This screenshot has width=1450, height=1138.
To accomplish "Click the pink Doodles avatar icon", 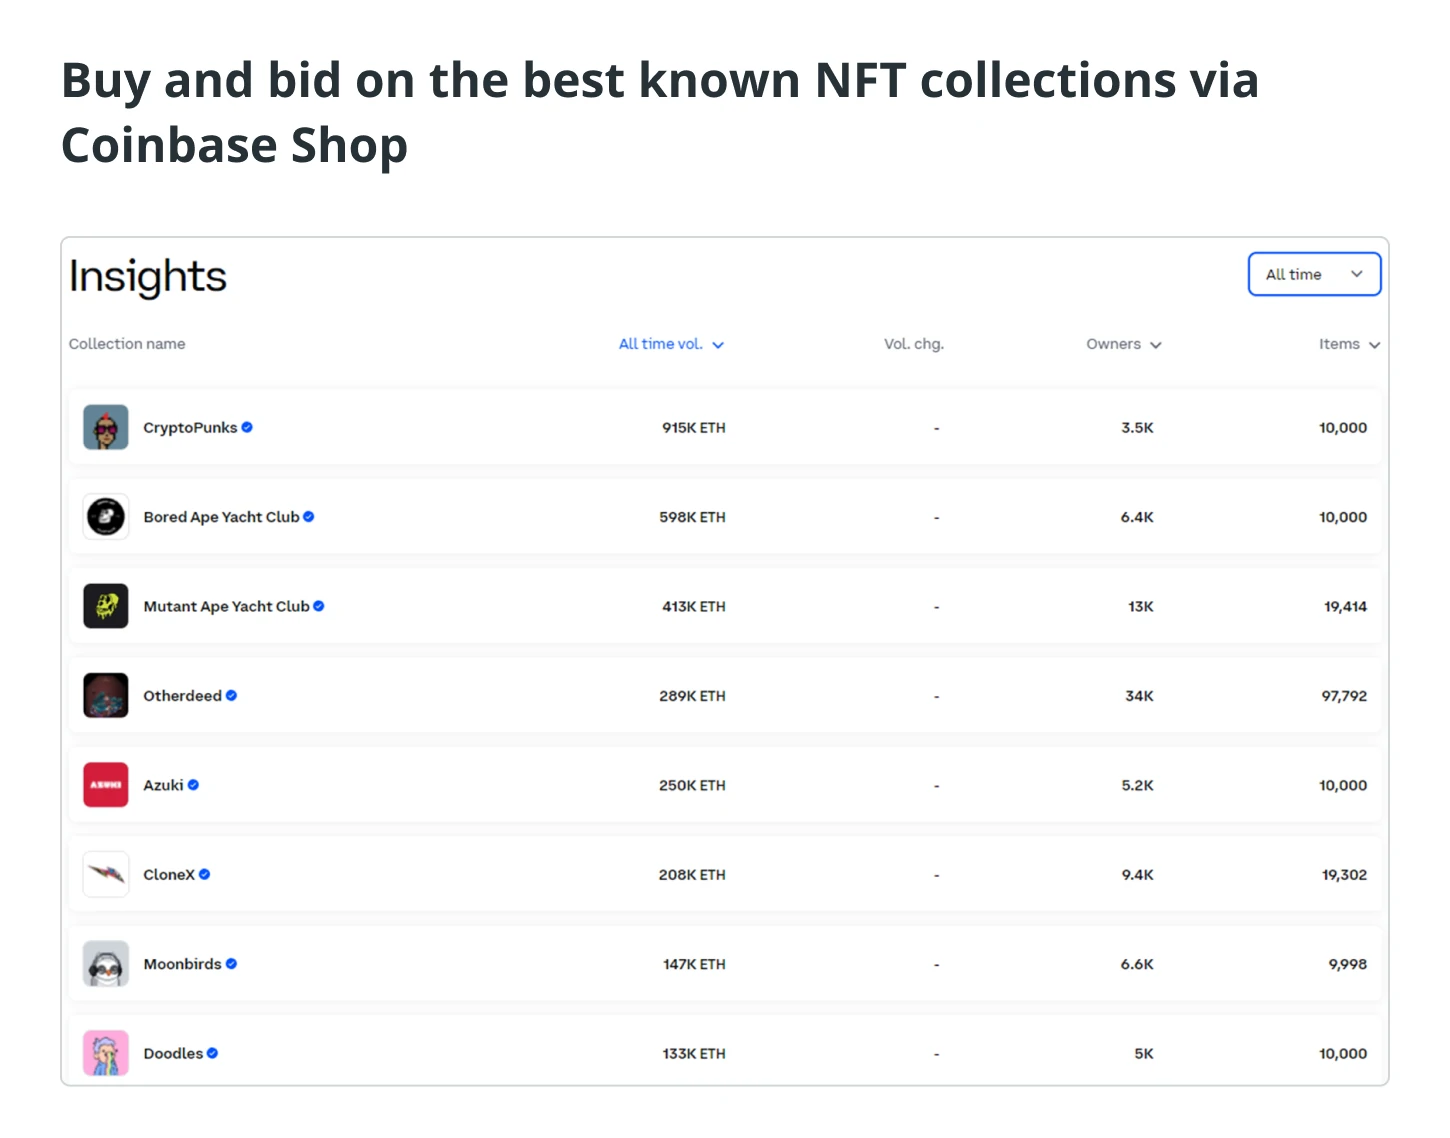I will [x=106, y=1053].
